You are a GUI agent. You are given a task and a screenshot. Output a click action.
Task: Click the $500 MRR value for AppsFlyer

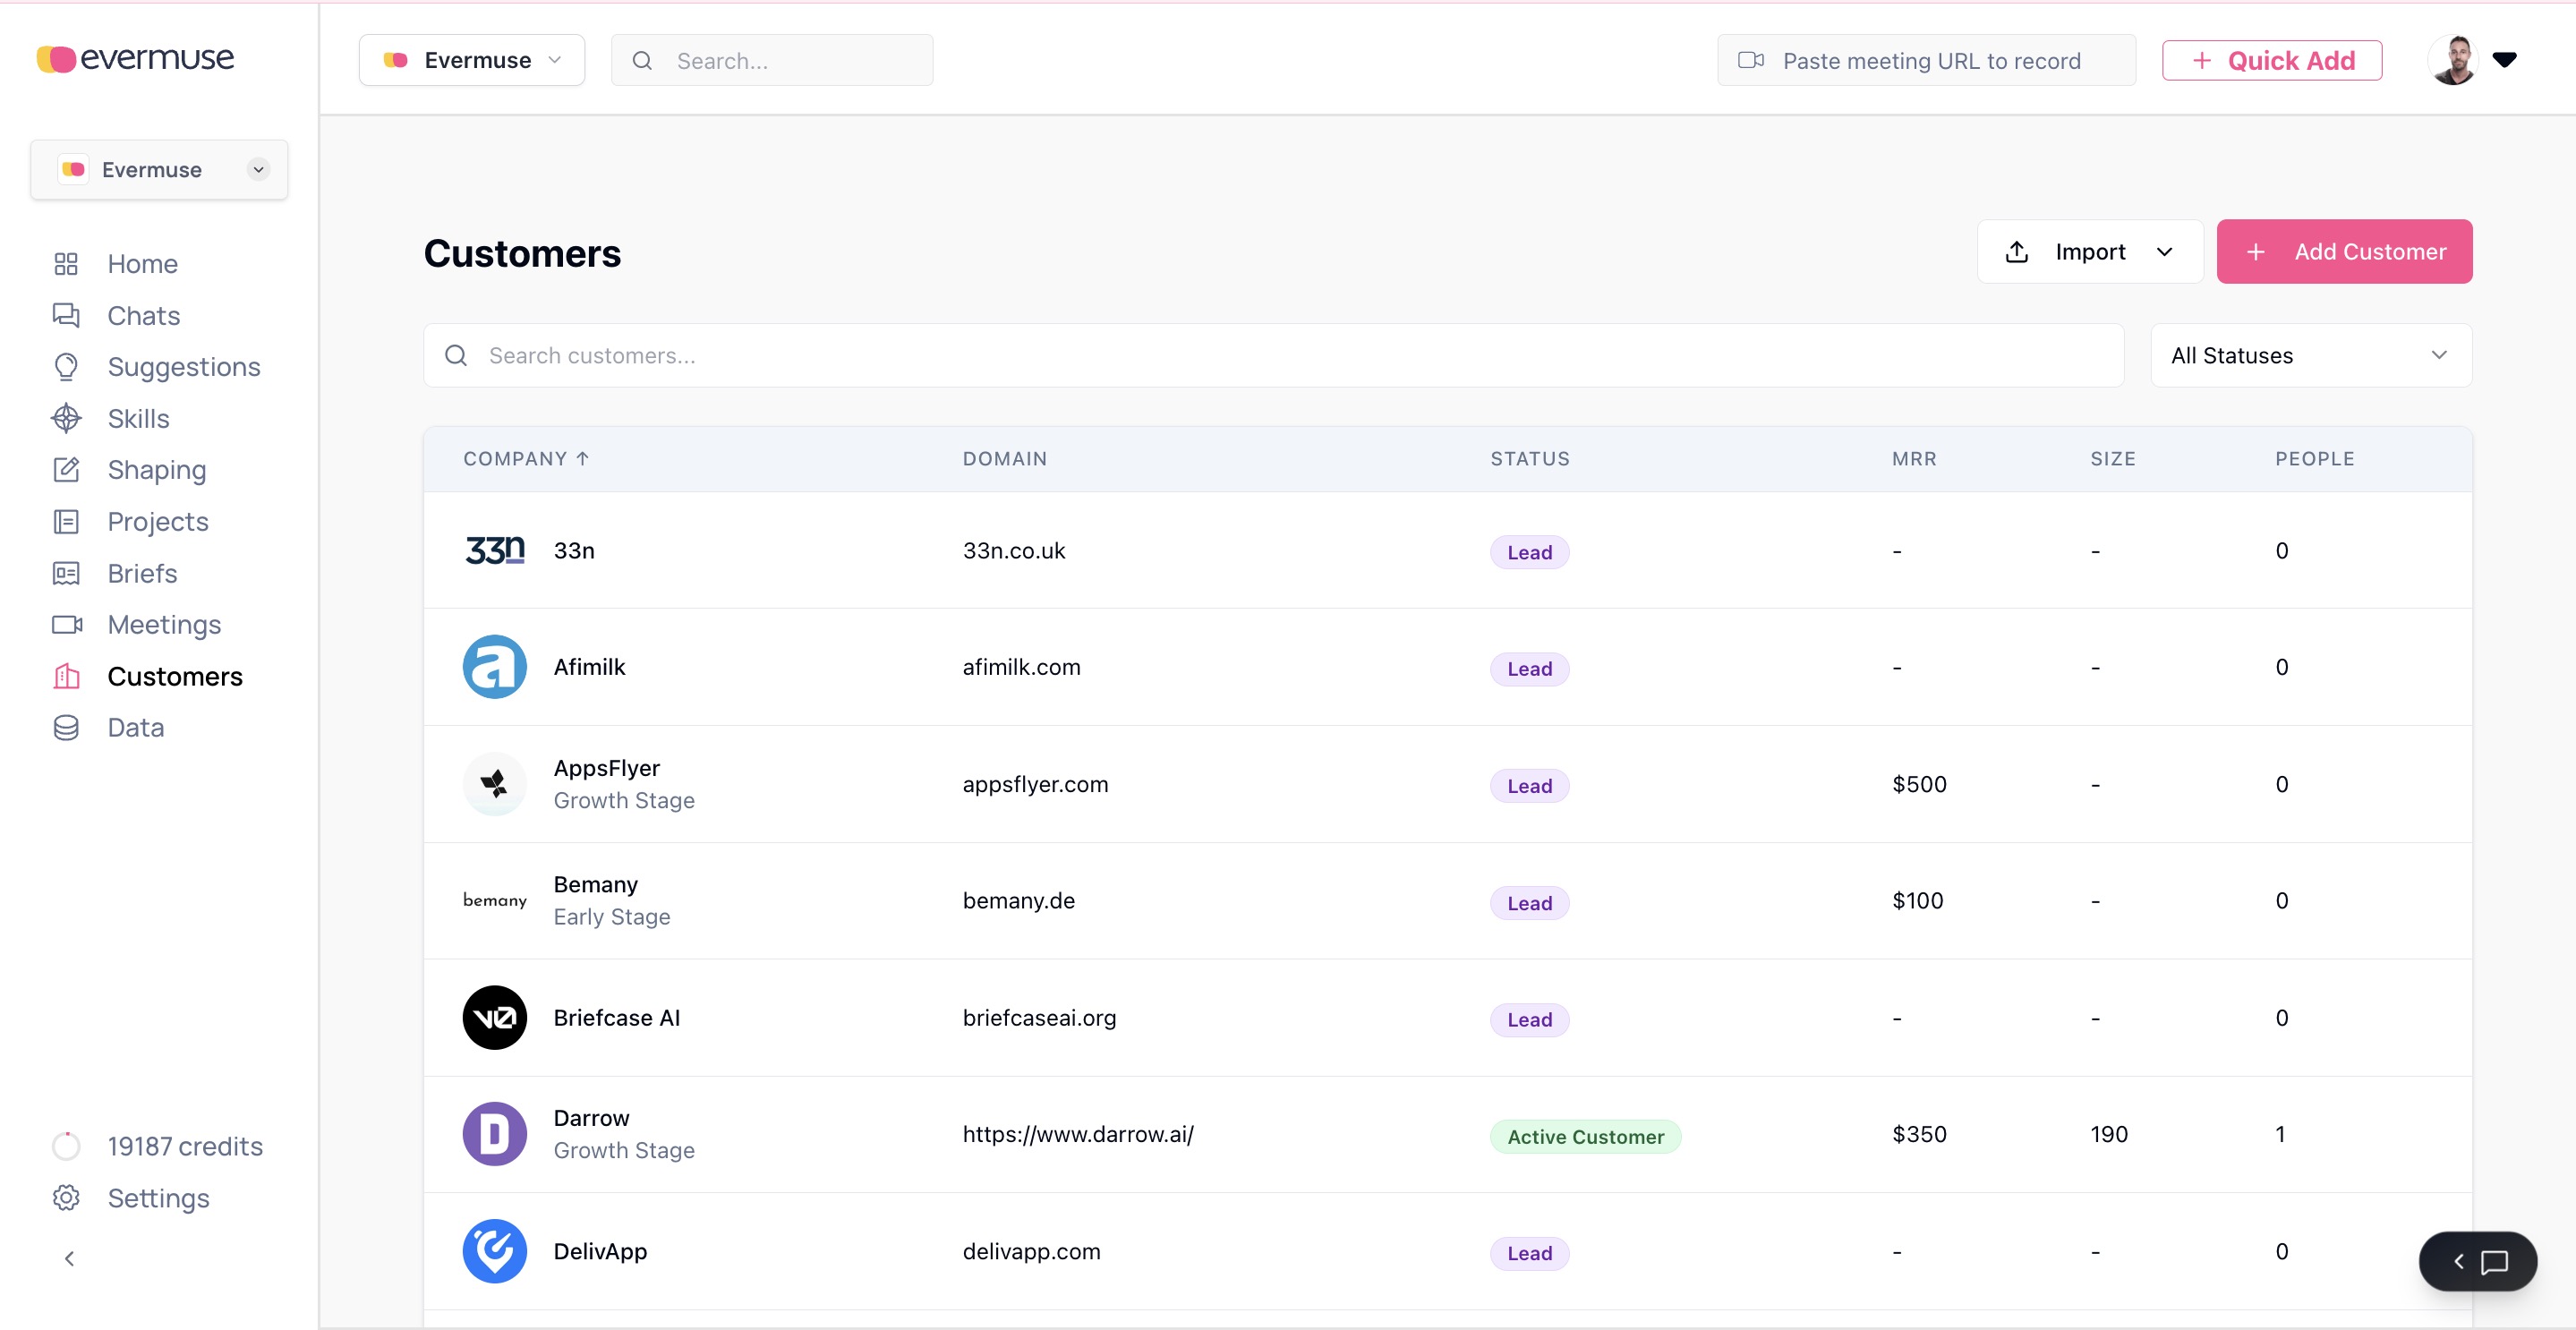tap(1920, 784)
